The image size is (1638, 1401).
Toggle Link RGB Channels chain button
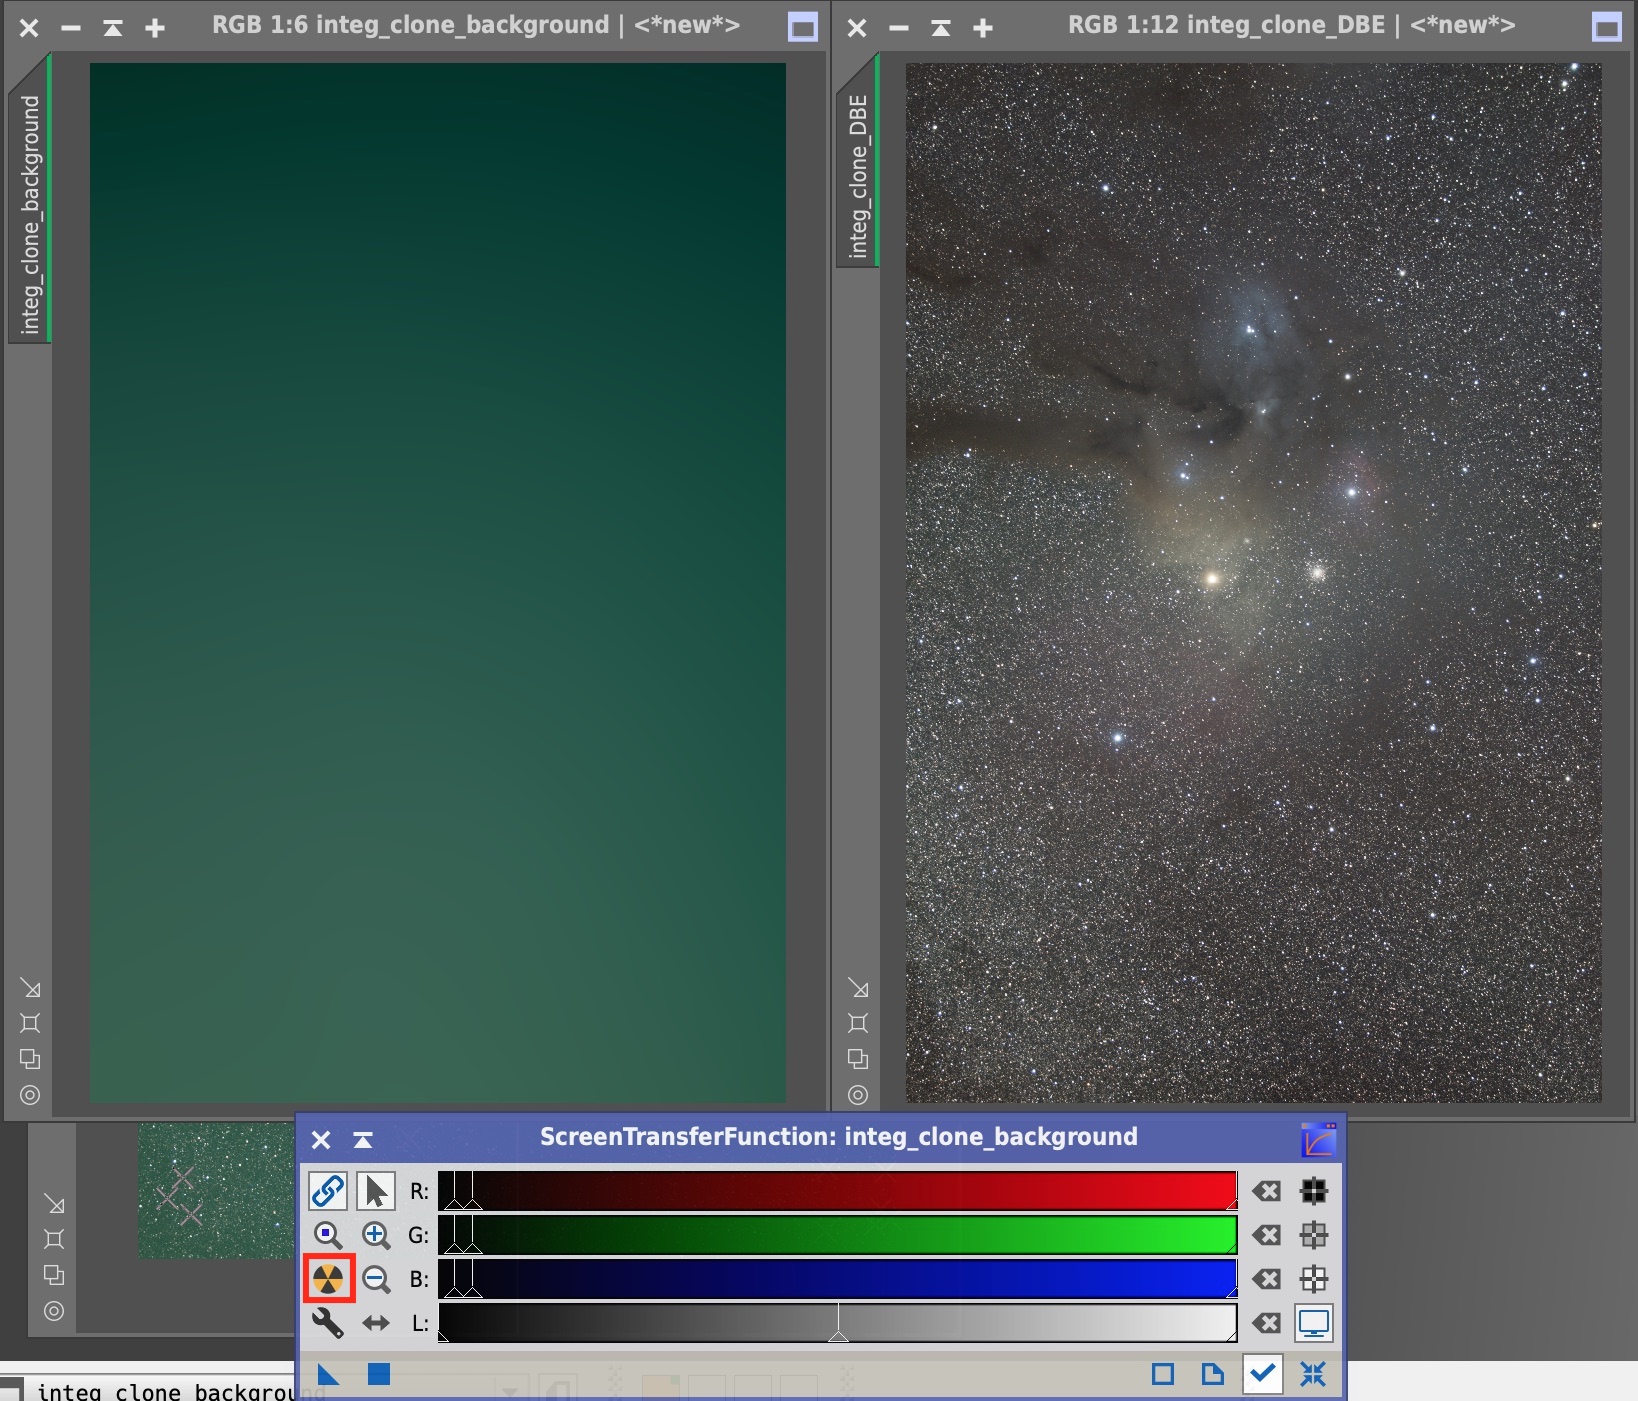[x=328, y=1191]
